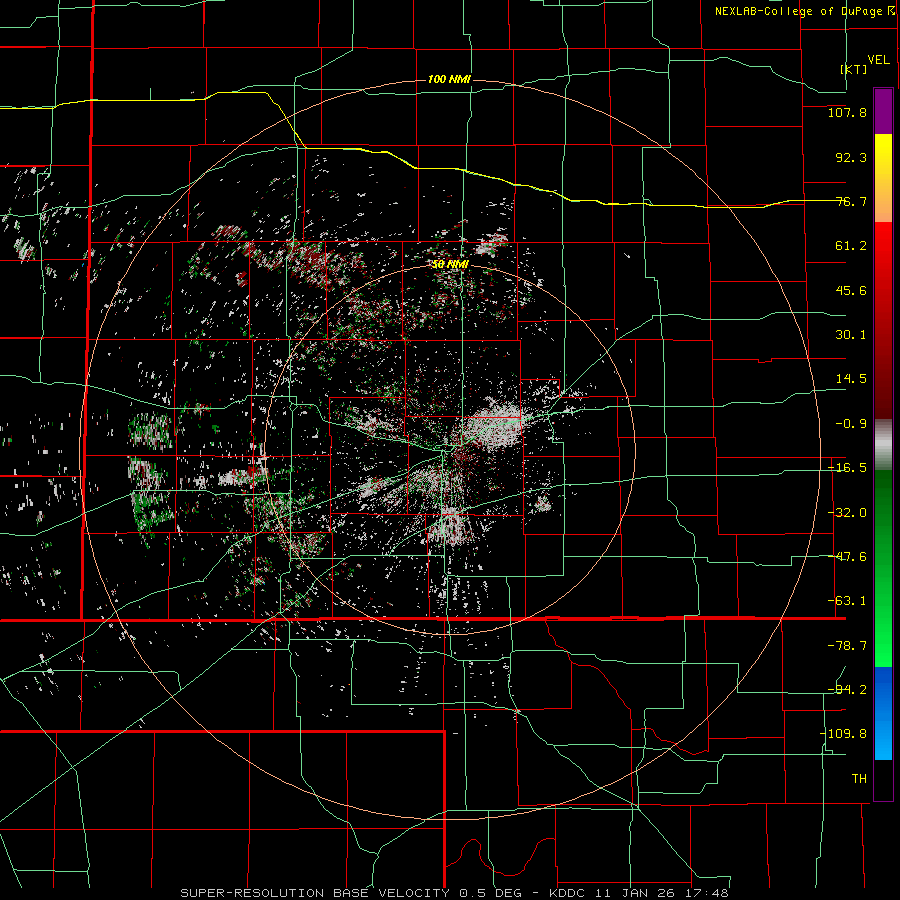Click the -109.8 legend value
The height and width of the screenshot is (900, 900).
point(843,734)
